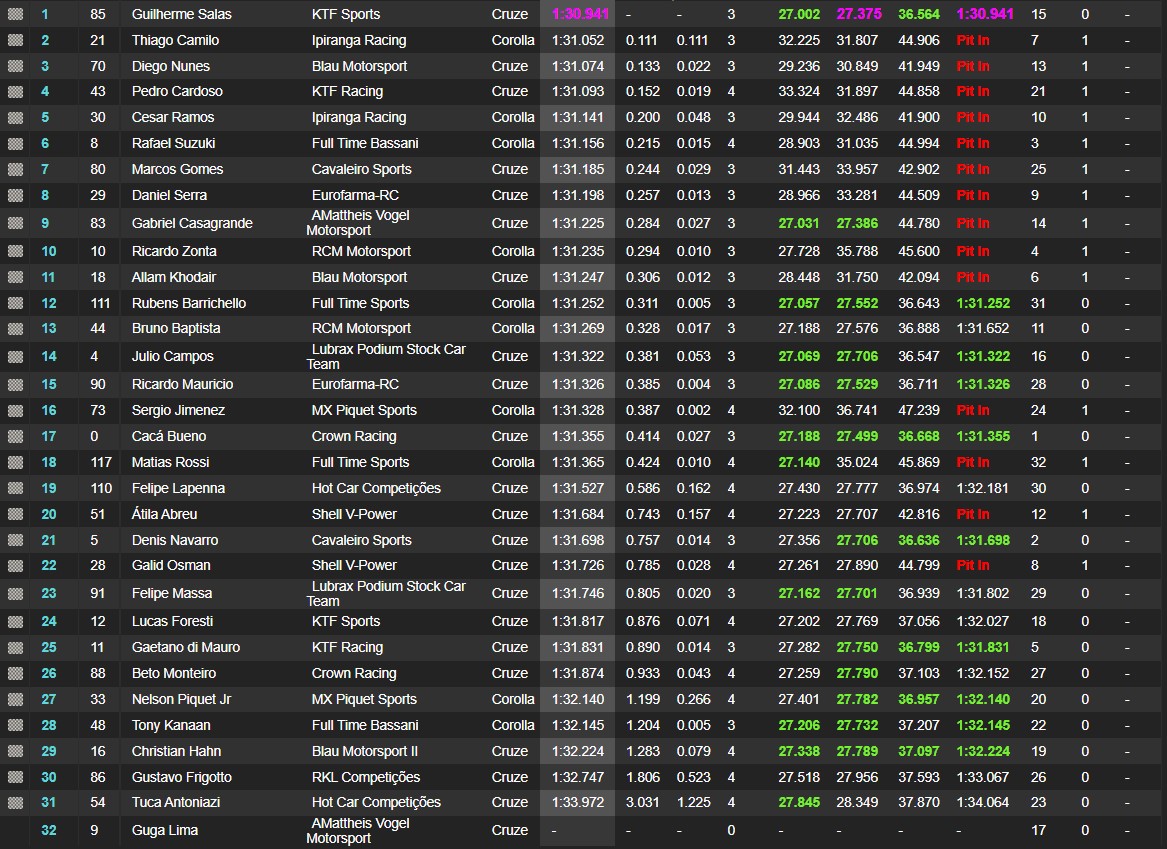Image resolution: width=1167 pixels, height=849 pixels.
Task: Click the best lap time 1:33.972
Action: (578, 803)
